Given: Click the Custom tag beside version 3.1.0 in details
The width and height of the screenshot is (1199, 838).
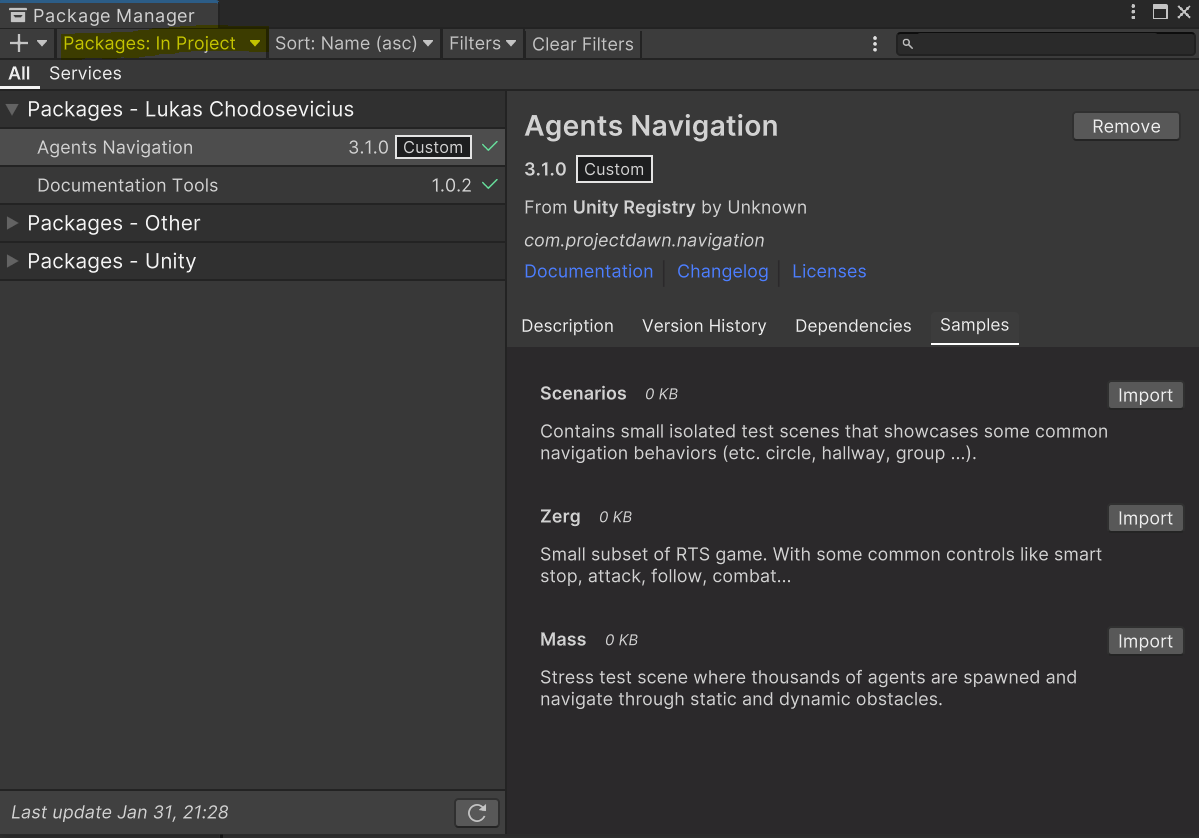Looking at the screenshot, I should [x=614, y=169].
